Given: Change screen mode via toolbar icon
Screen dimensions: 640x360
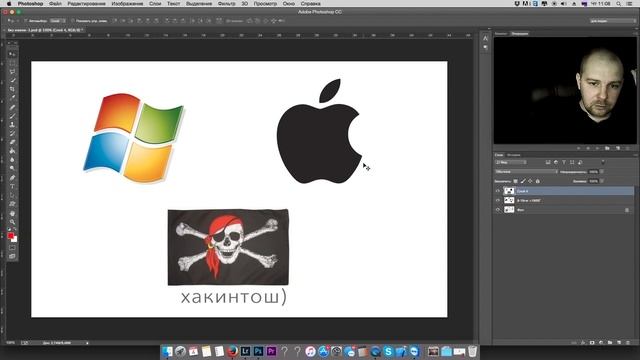Looking at the screenshot, I should point(12,256).
